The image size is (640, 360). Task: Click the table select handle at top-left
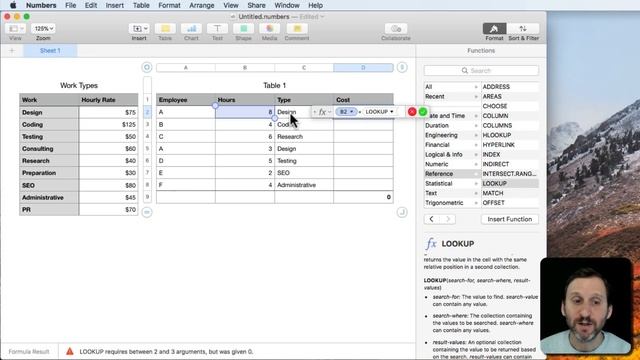147,67
